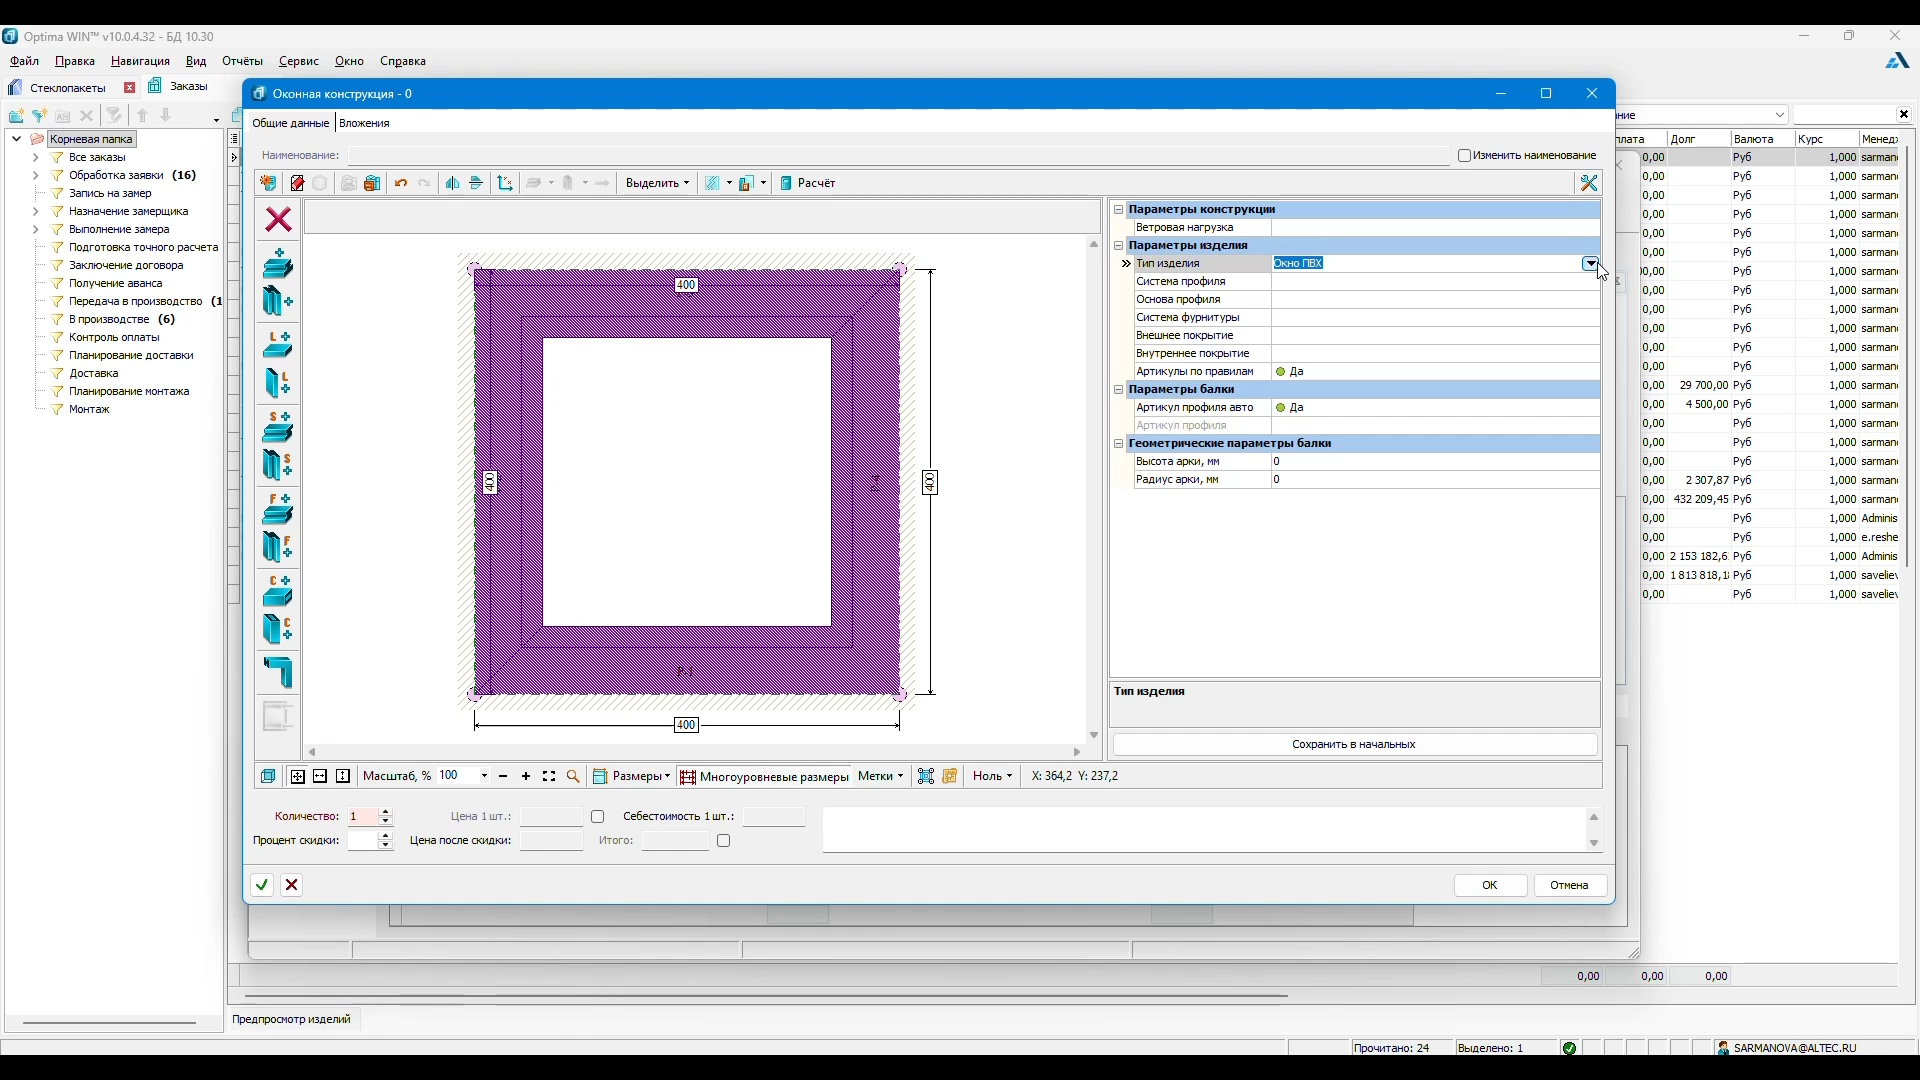Click the corner profile tool icon
This screenshot has width=1920, height=1080.
pyautogui.click(x=278, y=673)
